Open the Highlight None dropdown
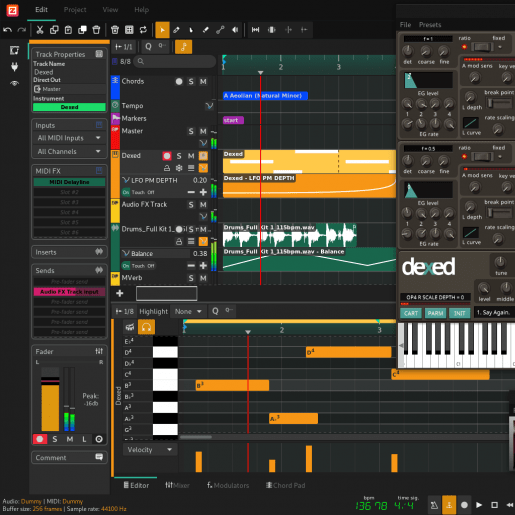This screenshot has width=515, height=515. pyautogui.click(x=188, y=312)
